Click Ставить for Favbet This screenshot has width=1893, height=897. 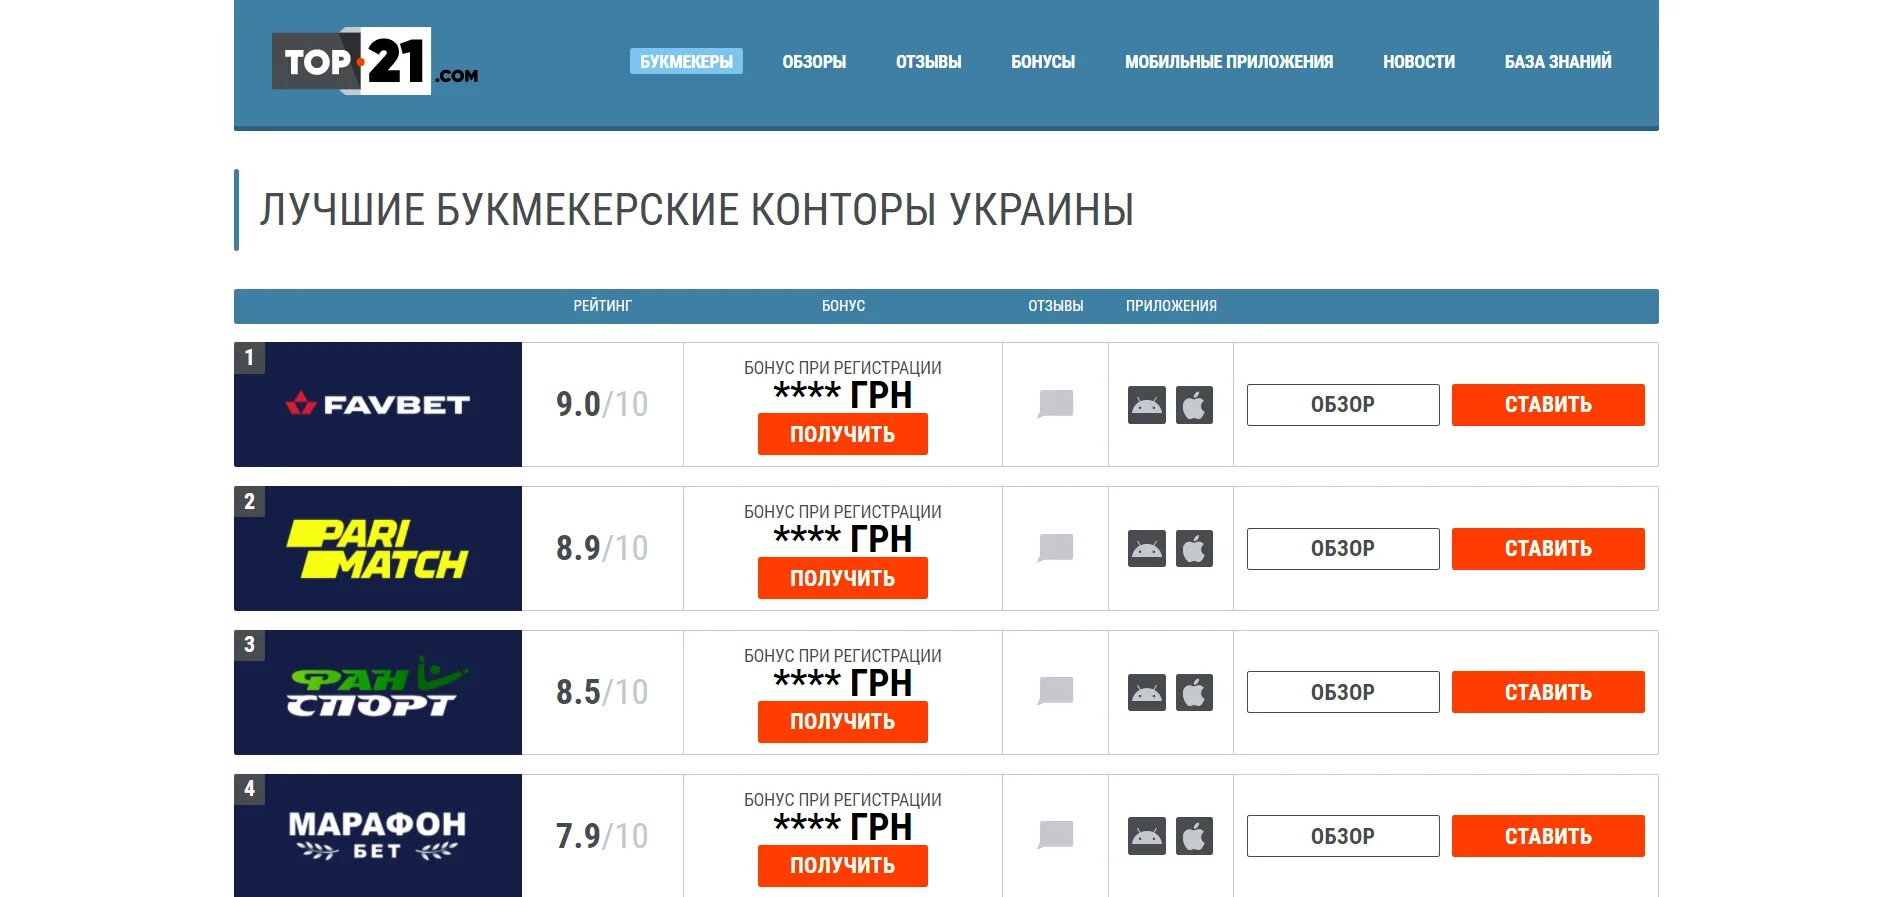click(1548, 405)
